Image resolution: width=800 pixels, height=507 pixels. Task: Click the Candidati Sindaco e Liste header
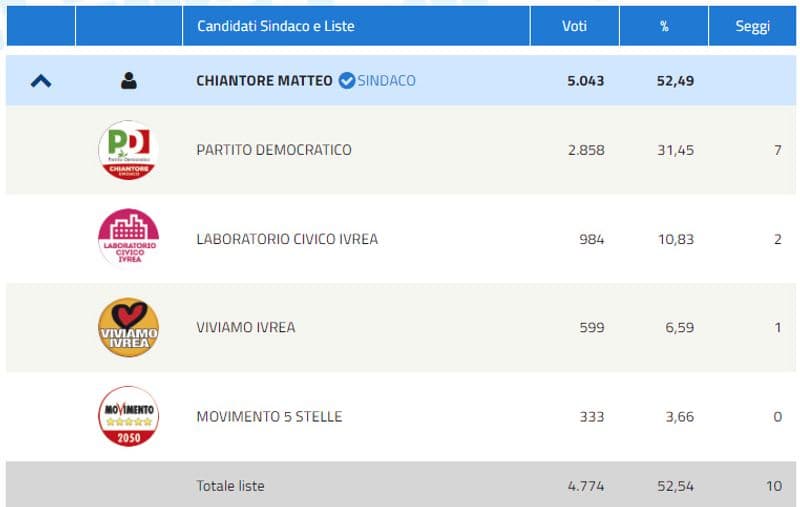click(x=275, y=26)
